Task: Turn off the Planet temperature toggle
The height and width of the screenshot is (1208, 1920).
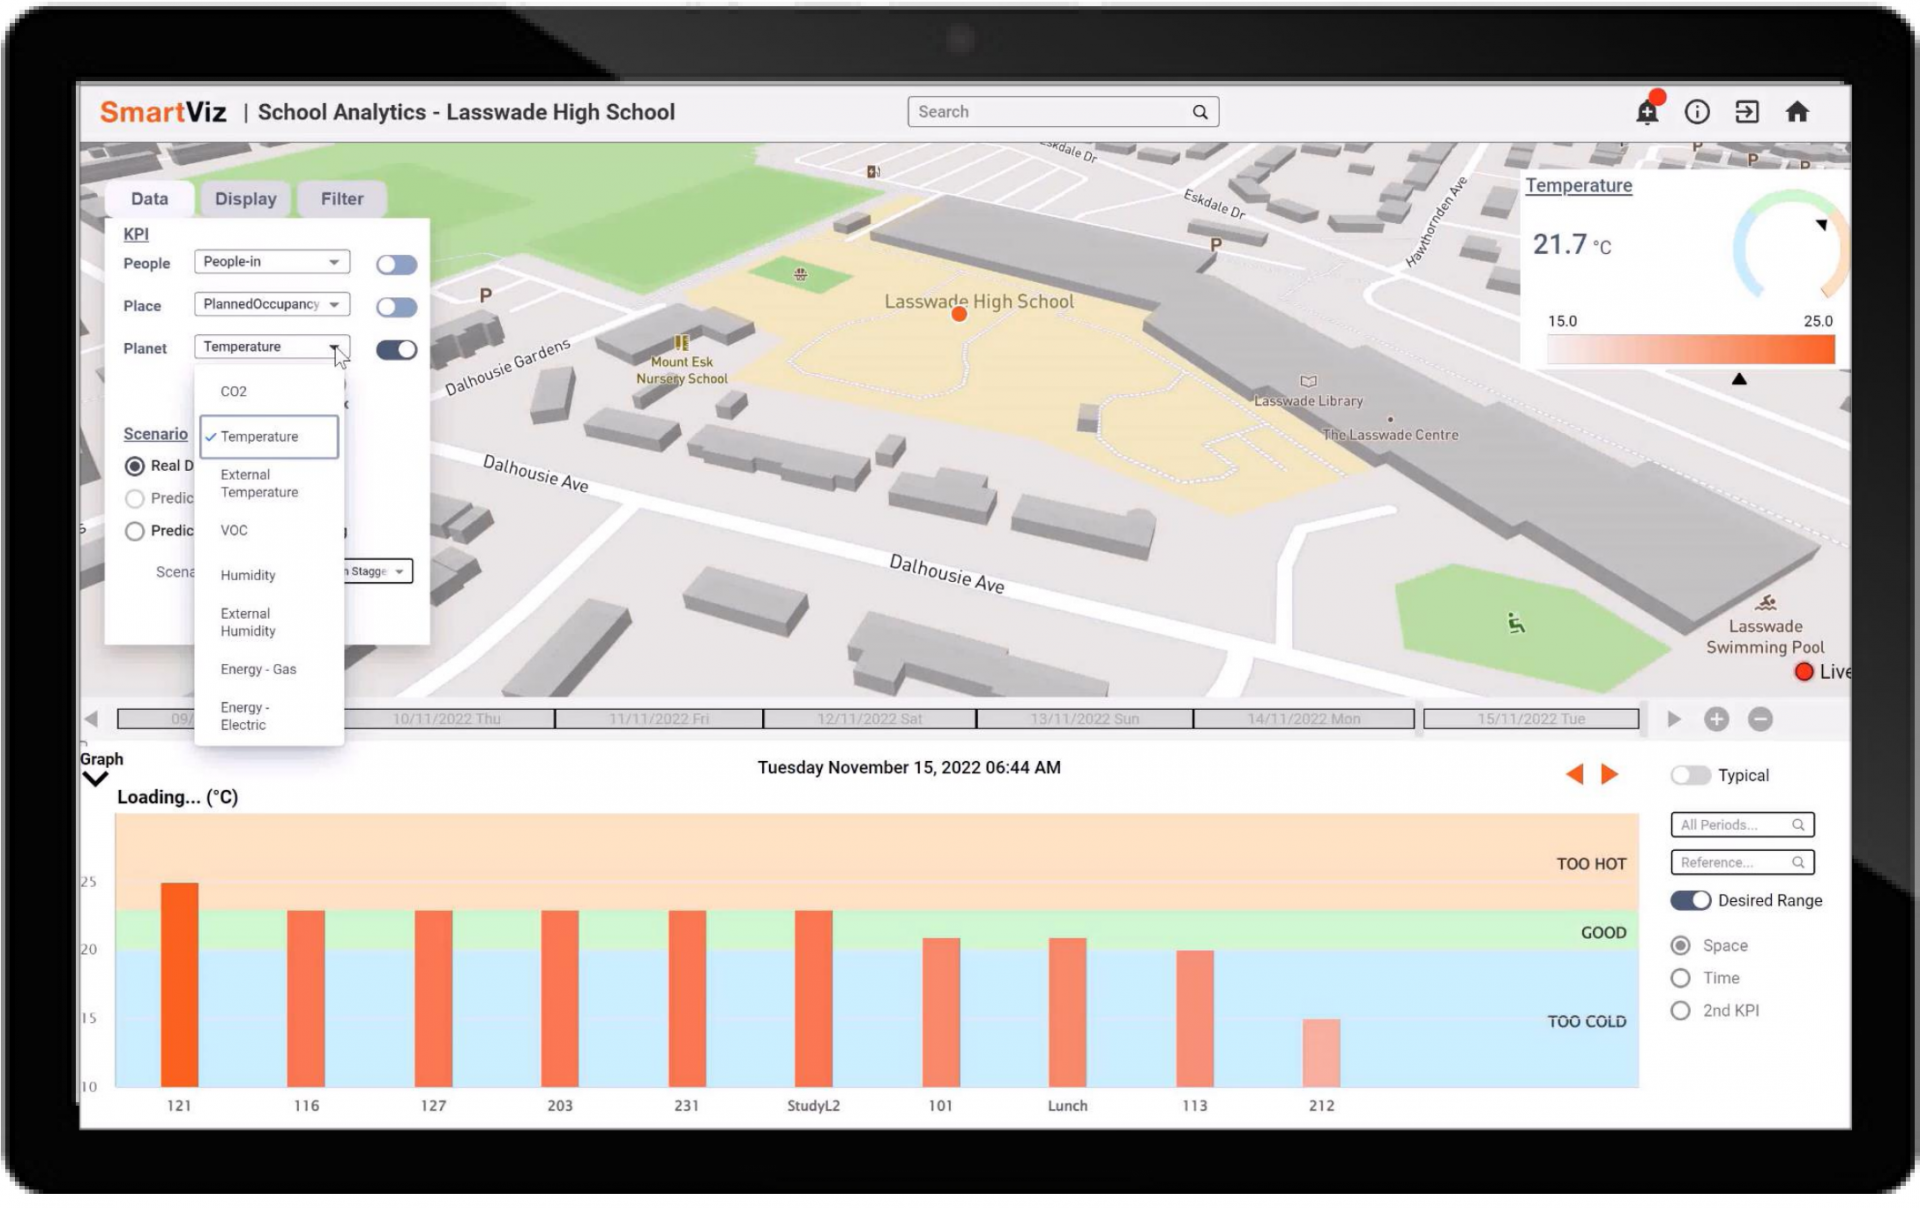Action: pos(396,349)
